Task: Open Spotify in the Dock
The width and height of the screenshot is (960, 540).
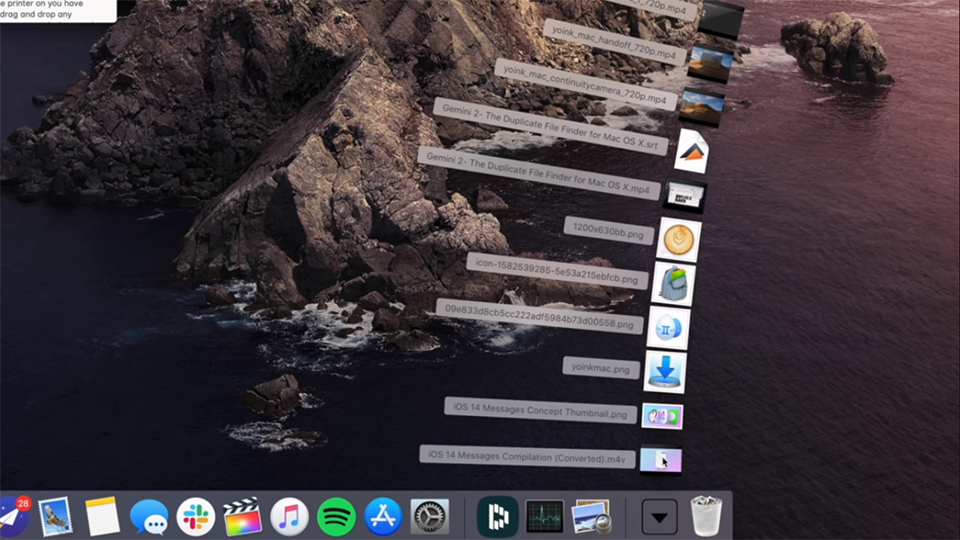Action: [336, 517]
